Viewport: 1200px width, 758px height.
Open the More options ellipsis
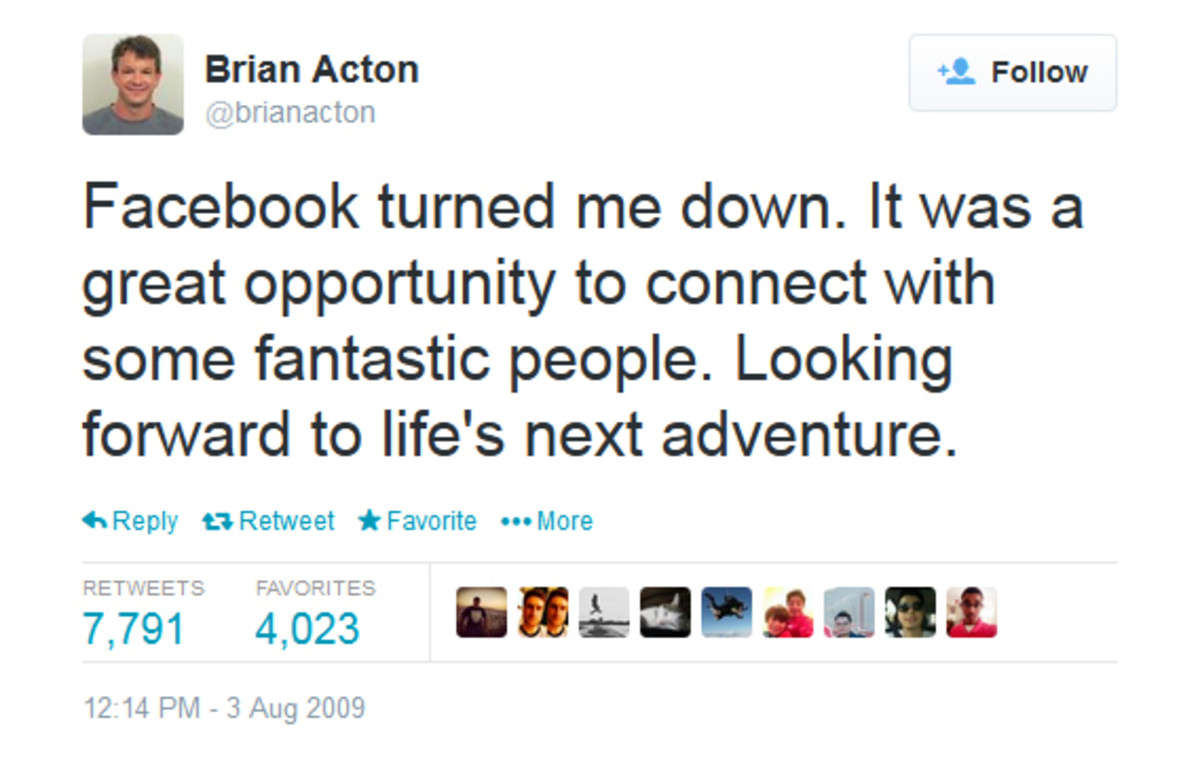tap(514, 521)
